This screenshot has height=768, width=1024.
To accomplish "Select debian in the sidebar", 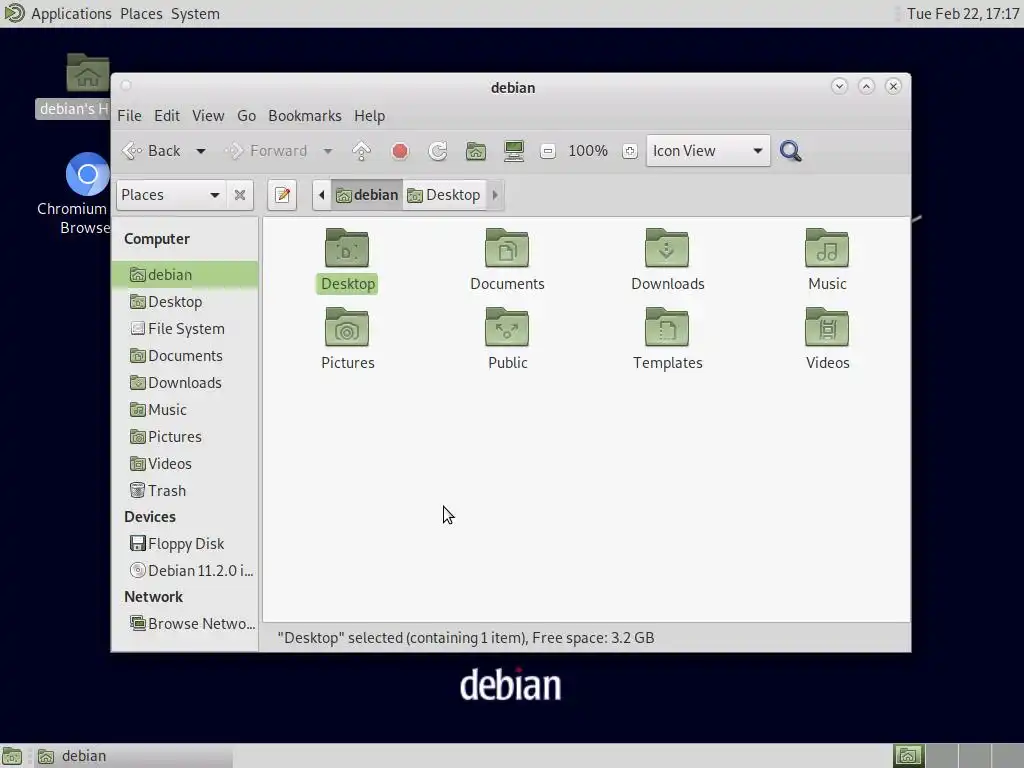I will [185, 274].
